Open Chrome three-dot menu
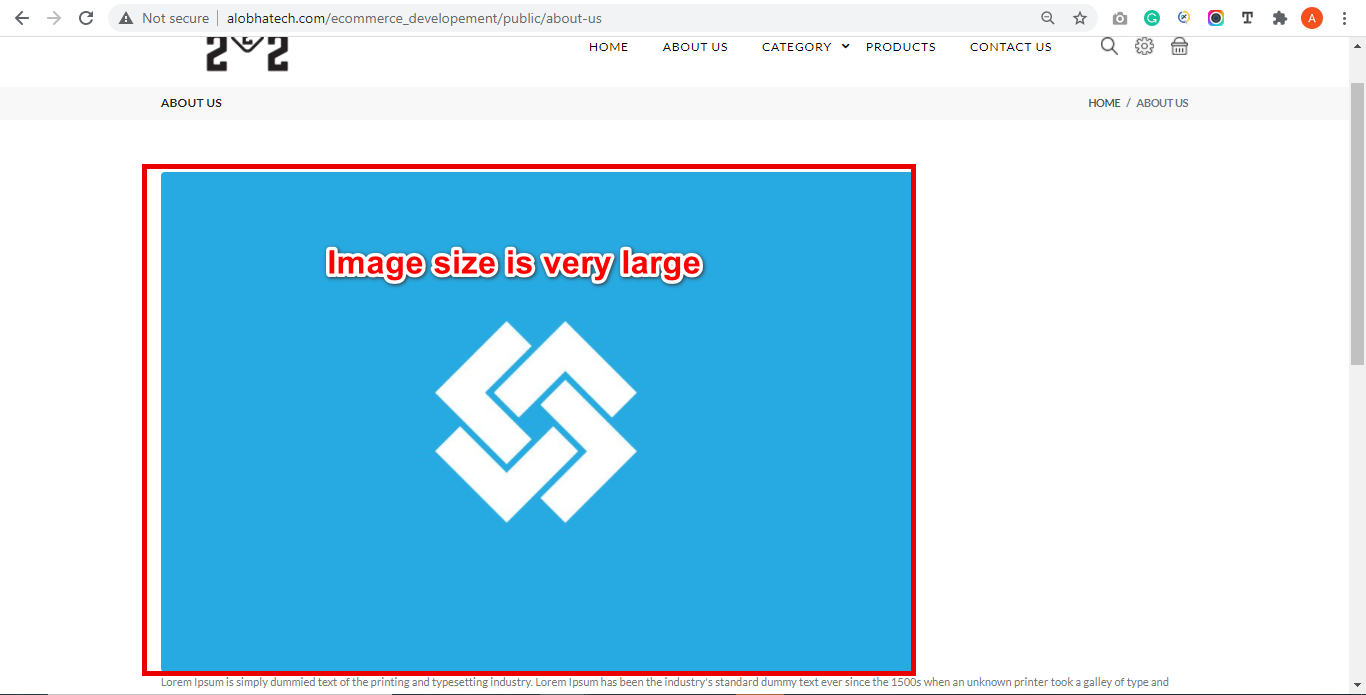 click(x=1345, y=18)
